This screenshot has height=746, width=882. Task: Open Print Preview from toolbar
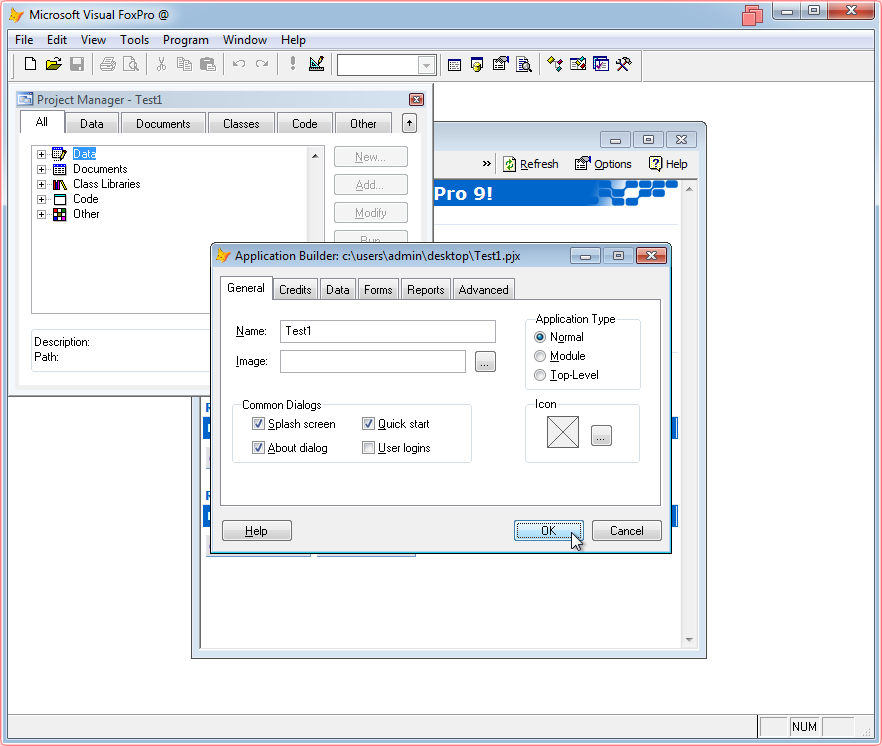point(131,64)
